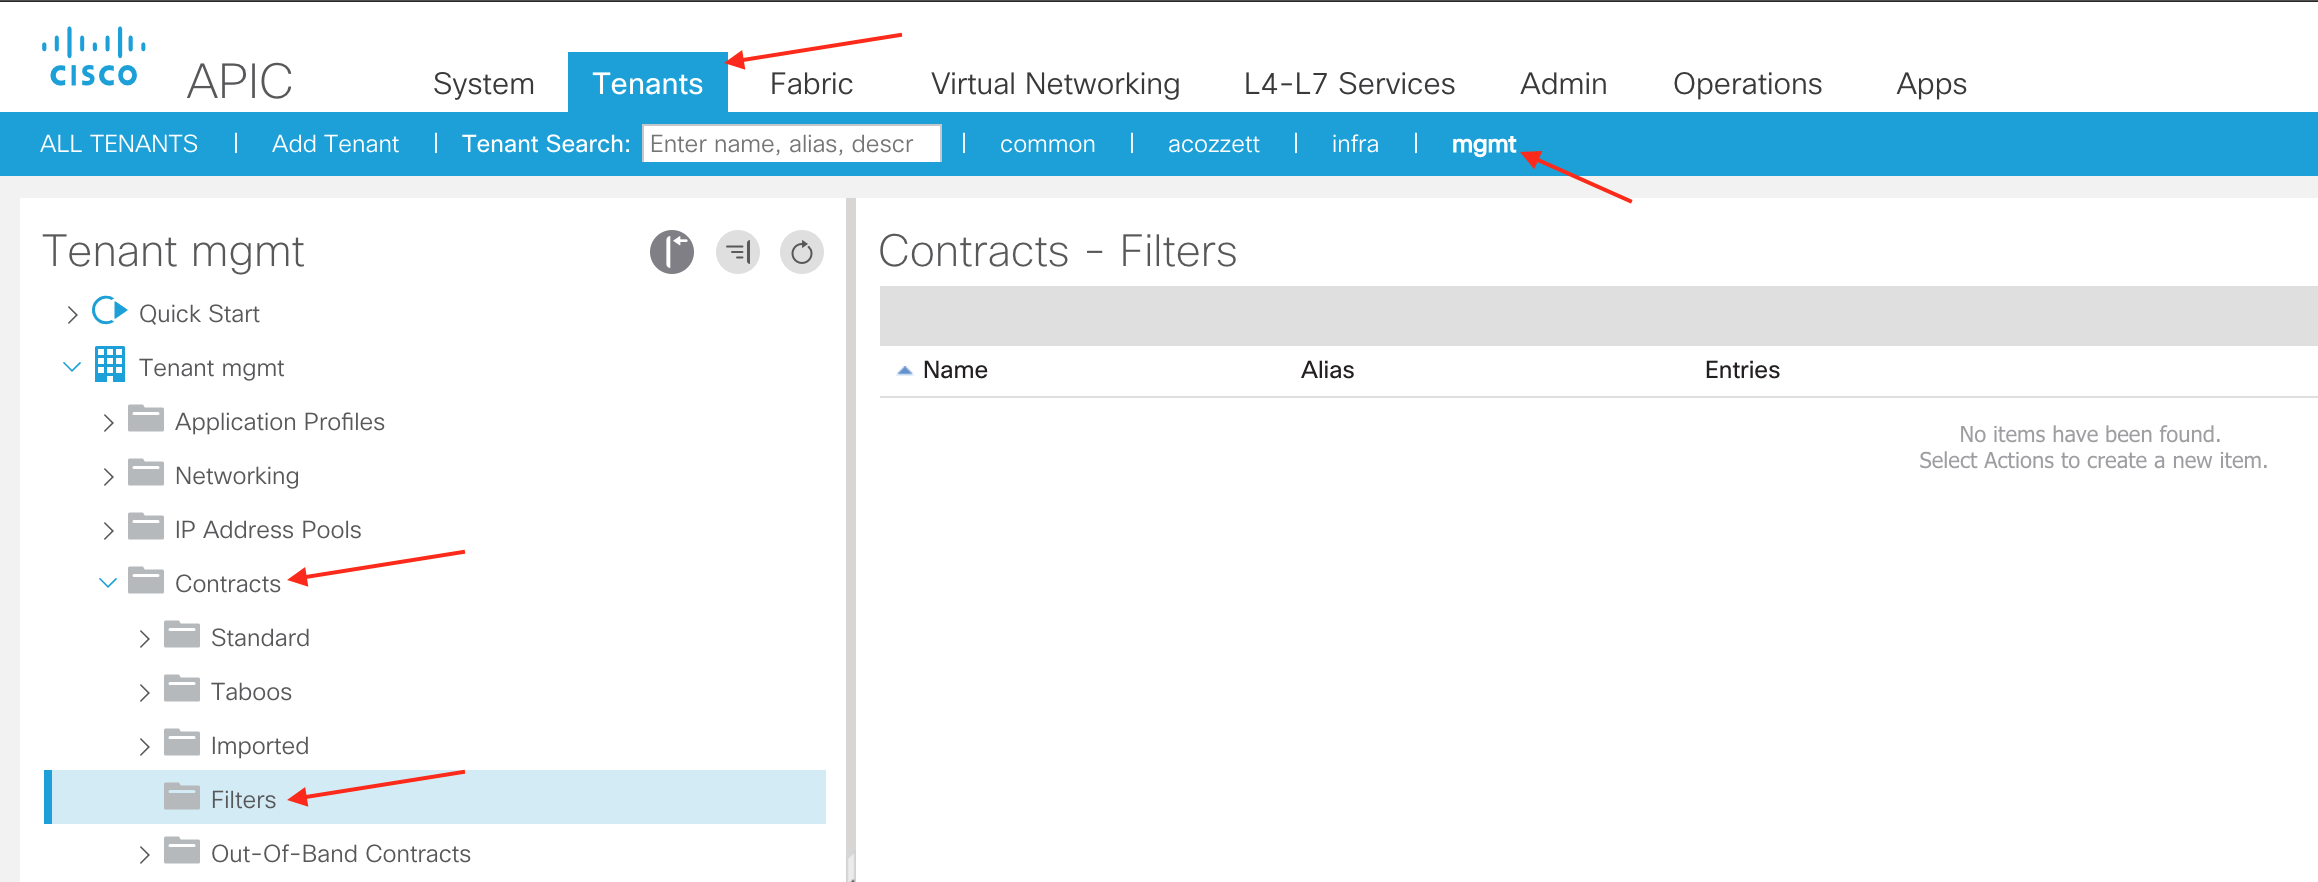Image resolution: width=2318 pixels, height=882 pixels.
Task: Click the collapse tree list icon
Action: coord(738,252)
